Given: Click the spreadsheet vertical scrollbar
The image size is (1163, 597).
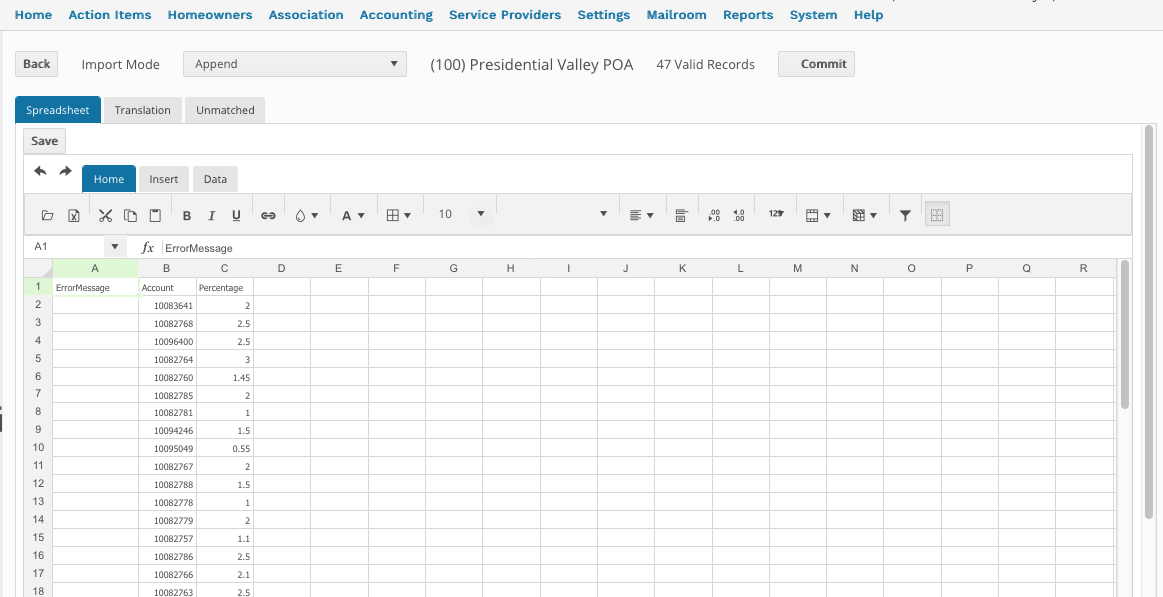Looking at the screenshot, I should (x=1124, y=334).
